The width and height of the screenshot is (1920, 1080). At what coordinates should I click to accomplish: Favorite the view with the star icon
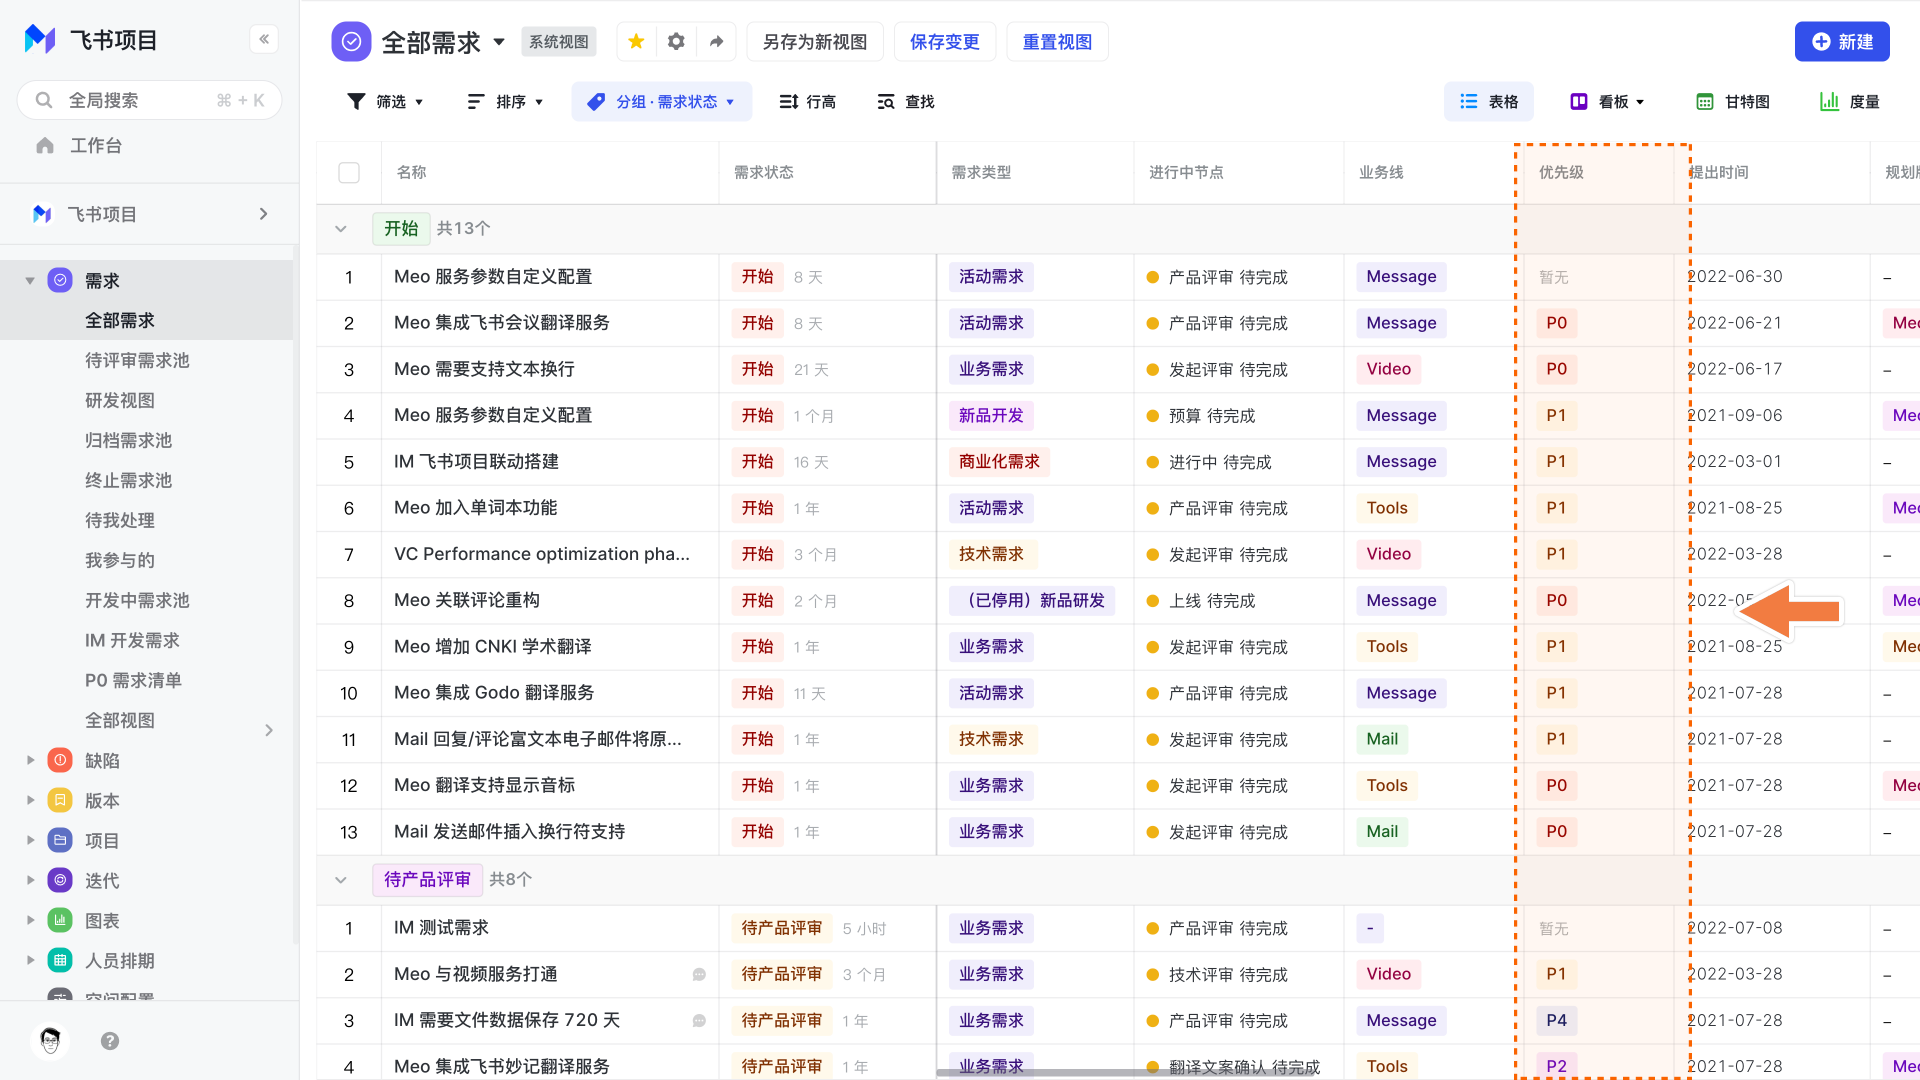(x=636, y=42)
